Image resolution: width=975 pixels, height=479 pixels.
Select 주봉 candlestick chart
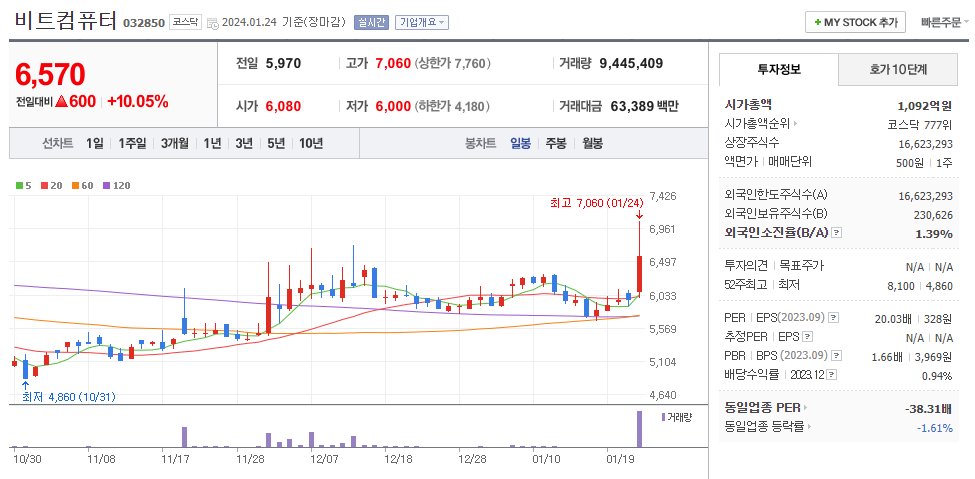[x=556, y=144]
